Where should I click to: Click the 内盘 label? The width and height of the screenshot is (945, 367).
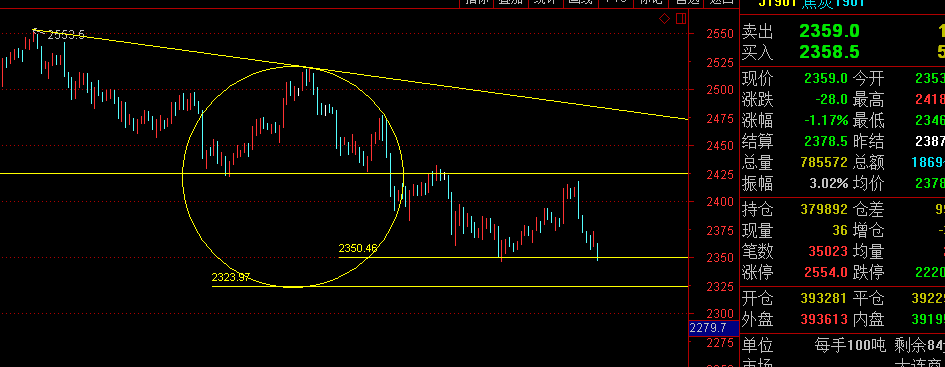coord(868,319)
